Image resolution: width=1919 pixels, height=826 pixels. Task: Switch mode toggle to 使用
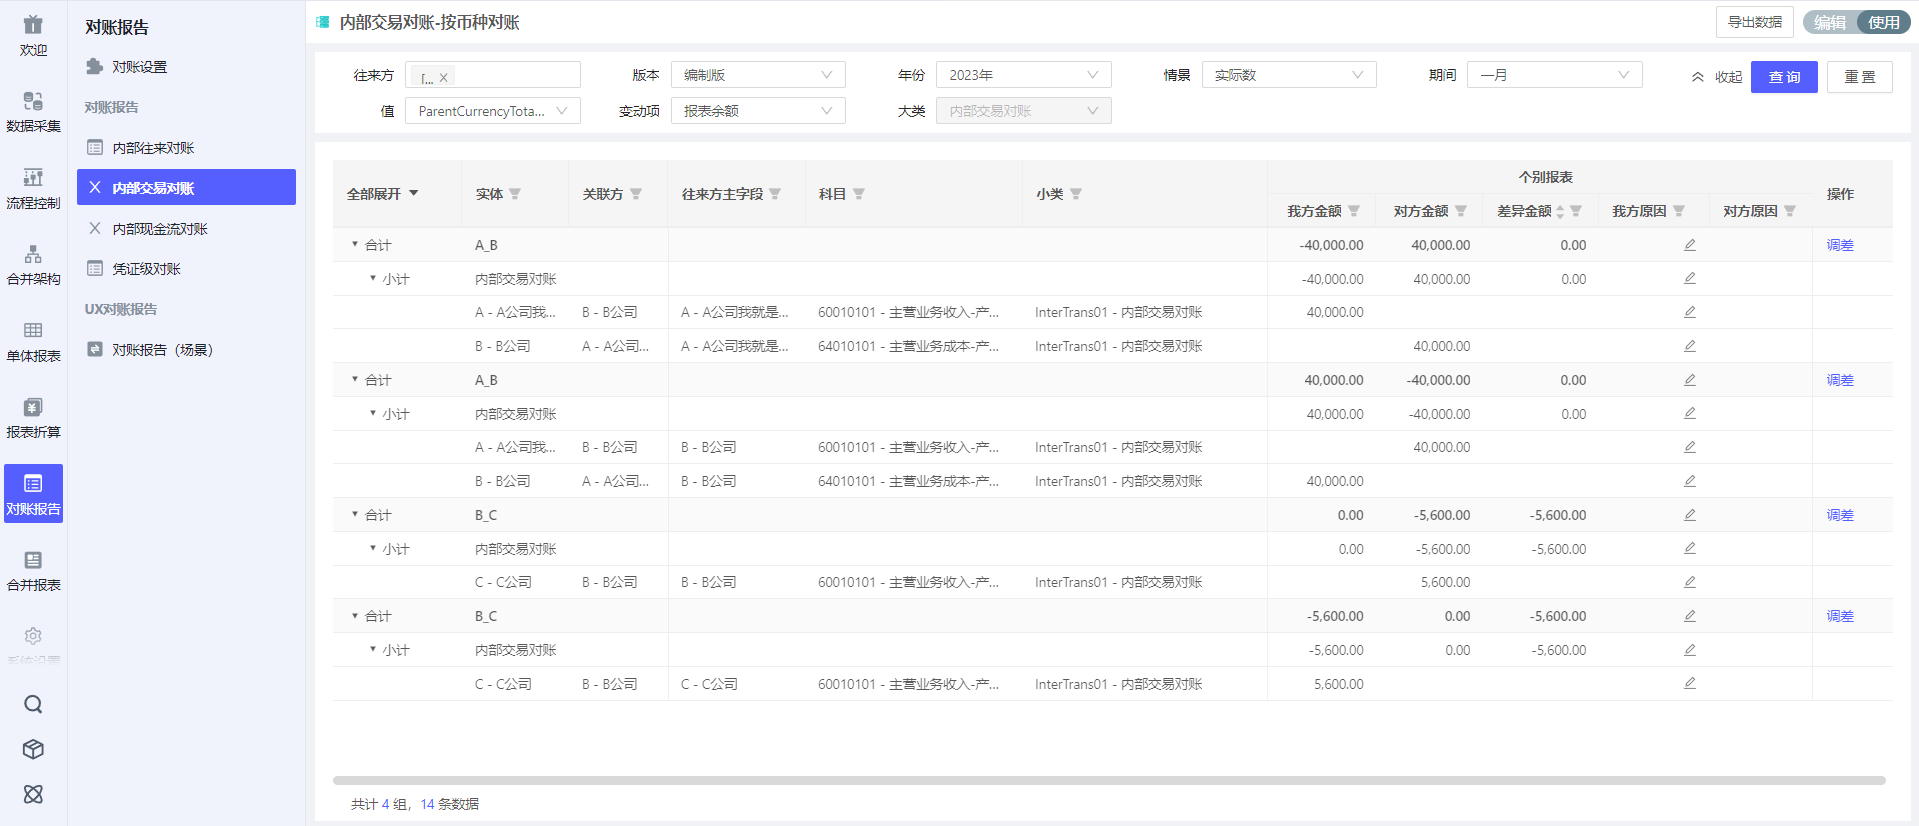pos(1883,22)
